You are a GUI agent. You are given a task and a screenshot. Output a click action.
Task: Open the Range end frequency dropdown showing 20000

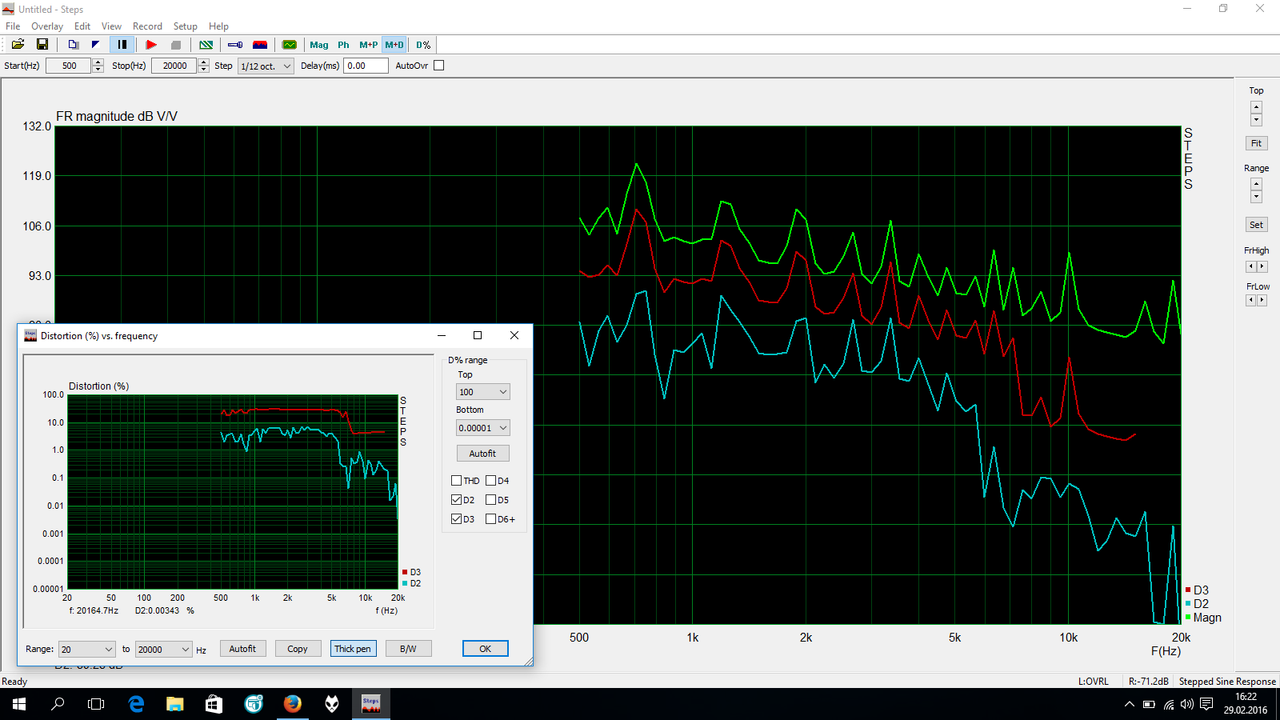(163, 649)
